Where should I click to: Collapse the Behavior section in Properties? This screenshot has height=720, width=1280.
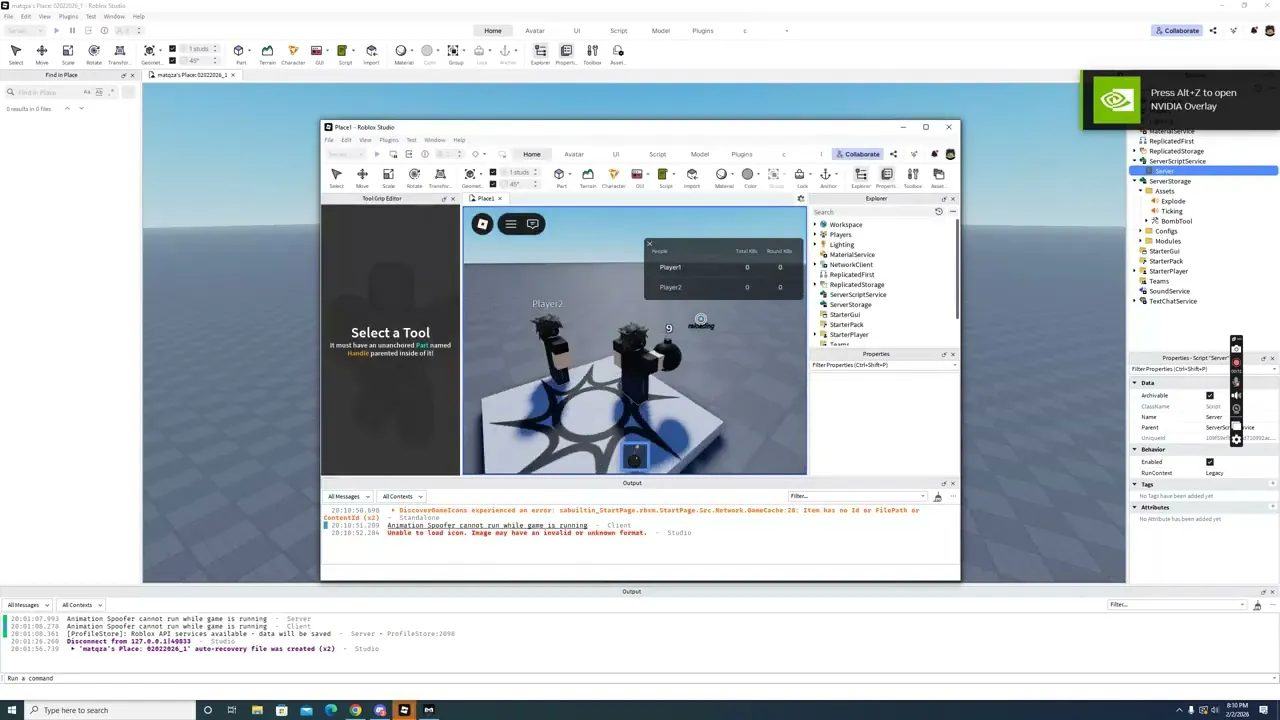tap(1135, 450)
